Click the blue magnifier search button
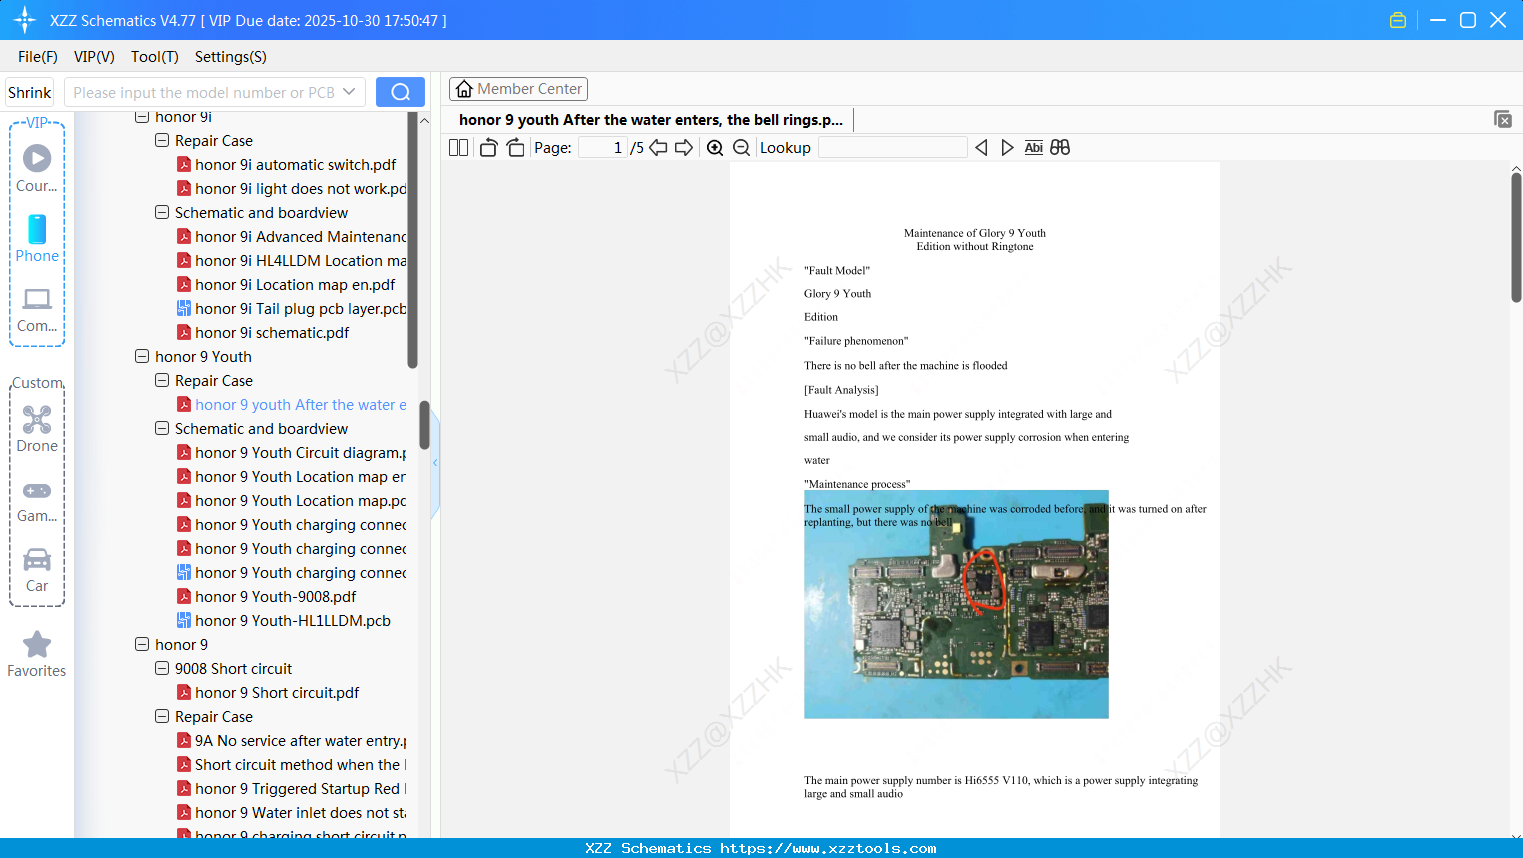The height and width of the screenshot is (858, 1523). 400,92
